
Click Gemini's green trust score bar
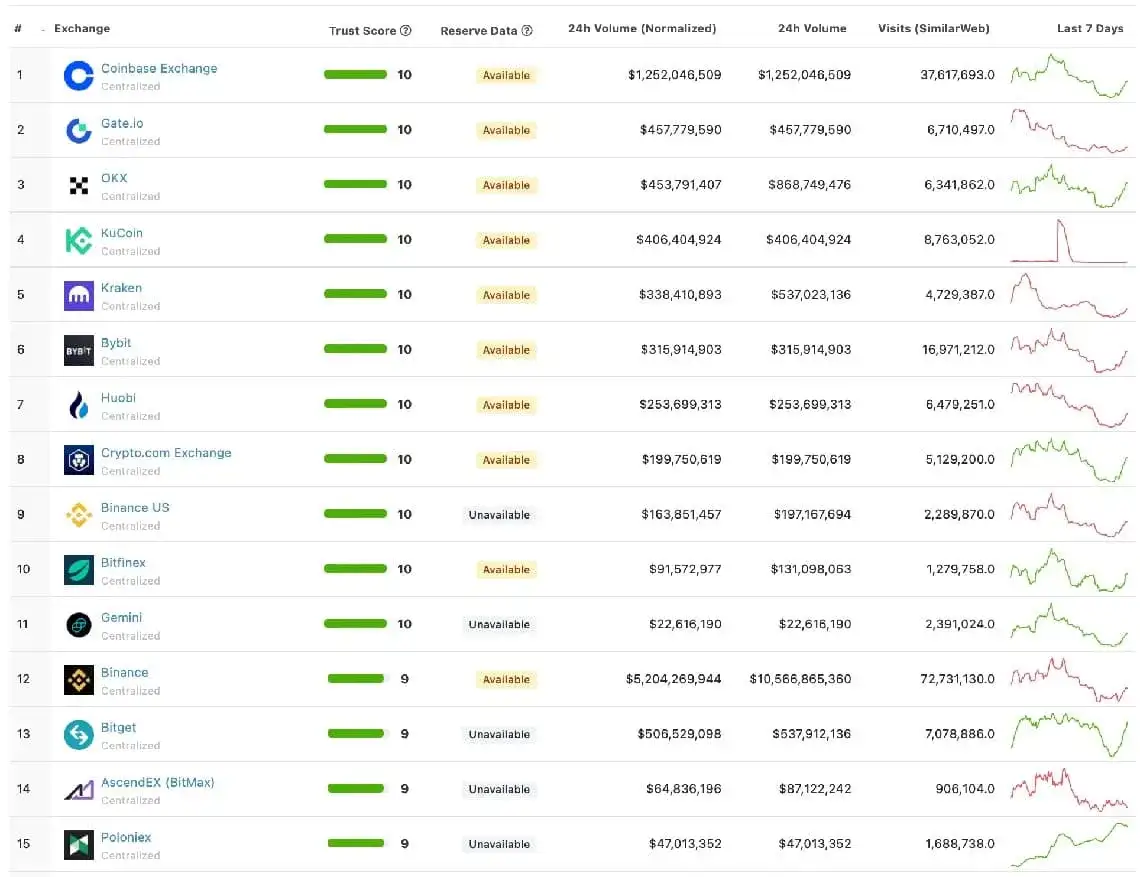click(355, 624)
